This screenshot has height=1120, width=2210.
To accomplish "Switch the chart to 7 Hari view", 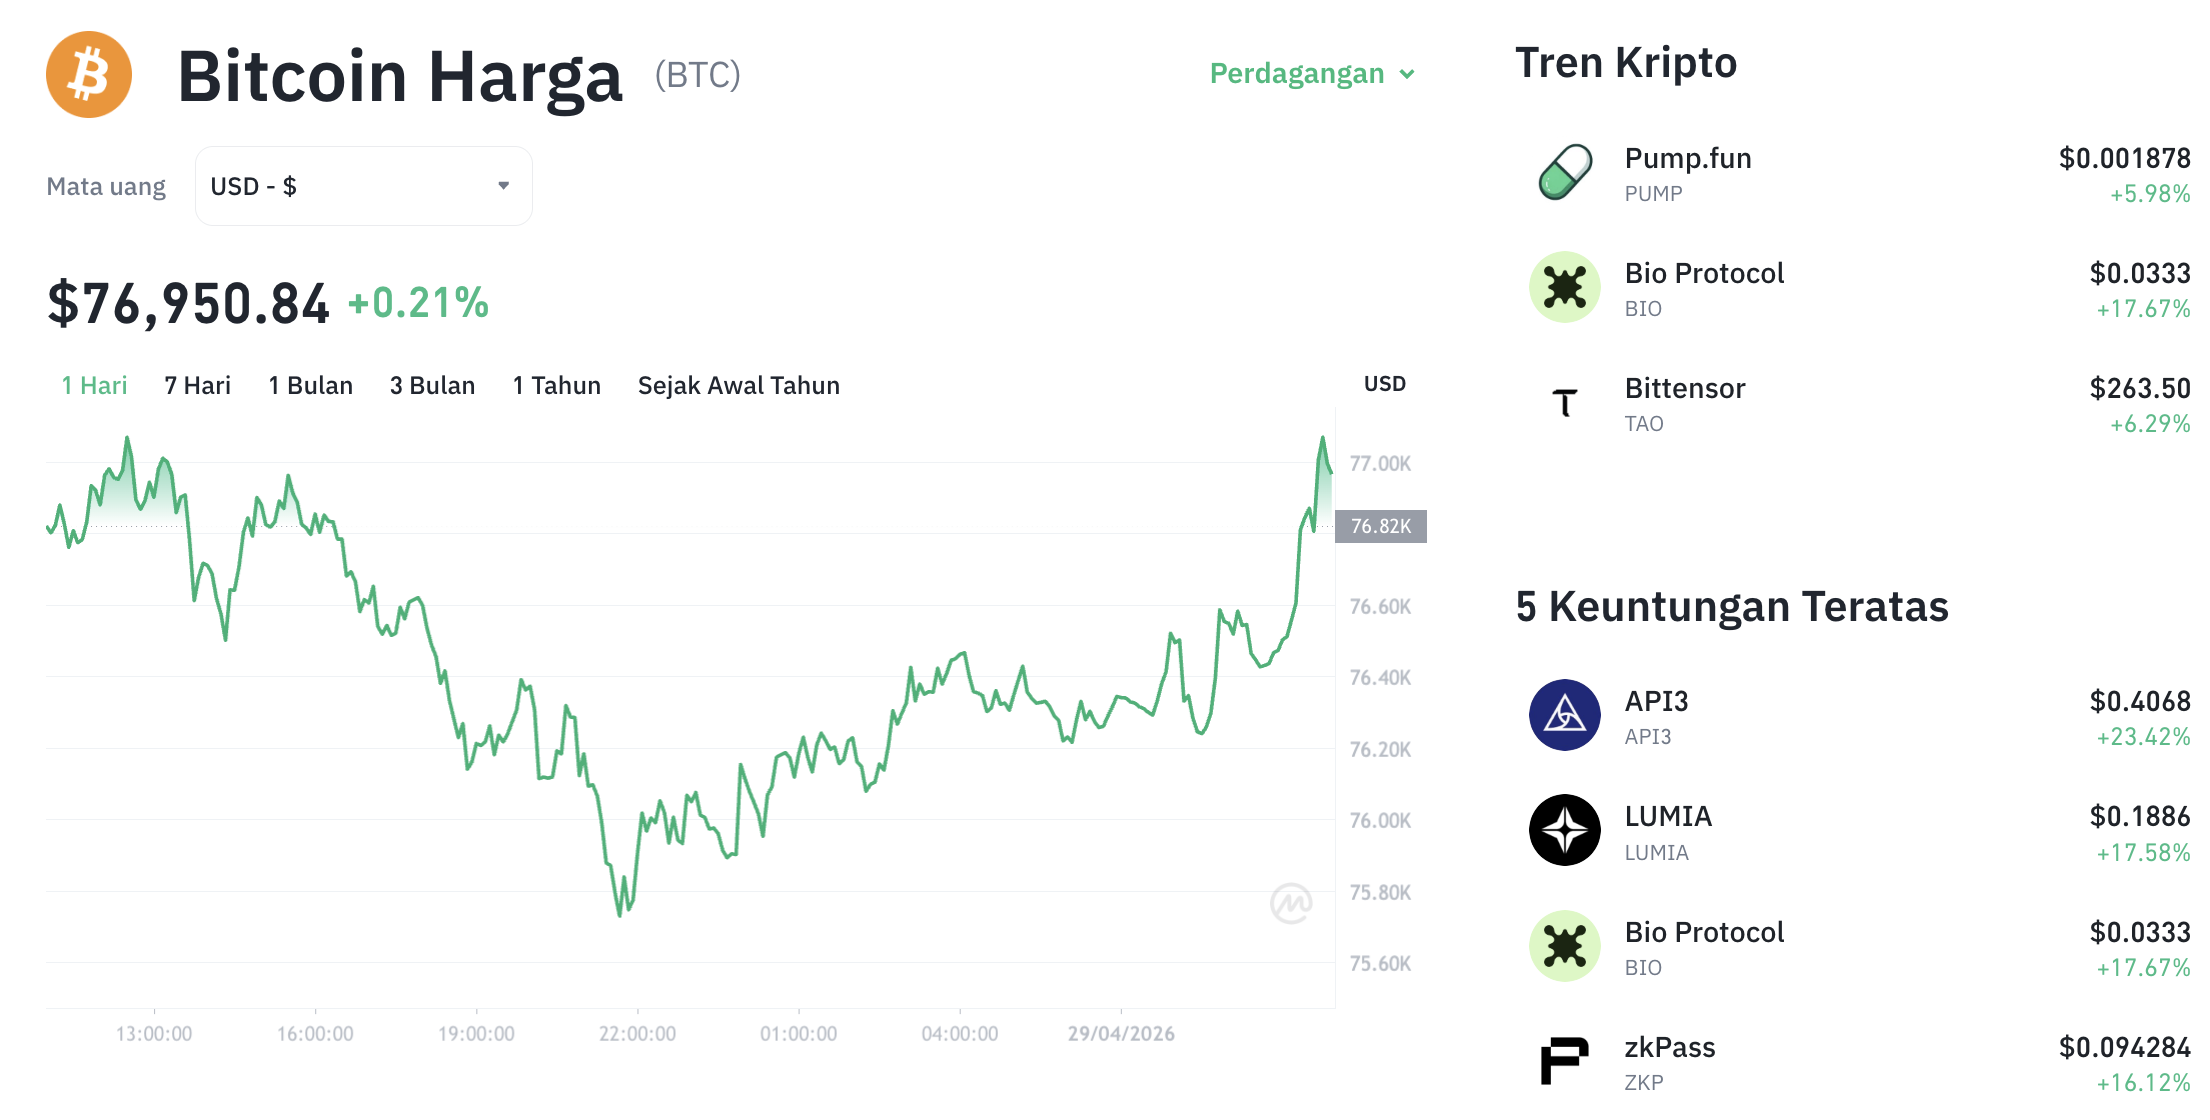I will coord(197,385).
